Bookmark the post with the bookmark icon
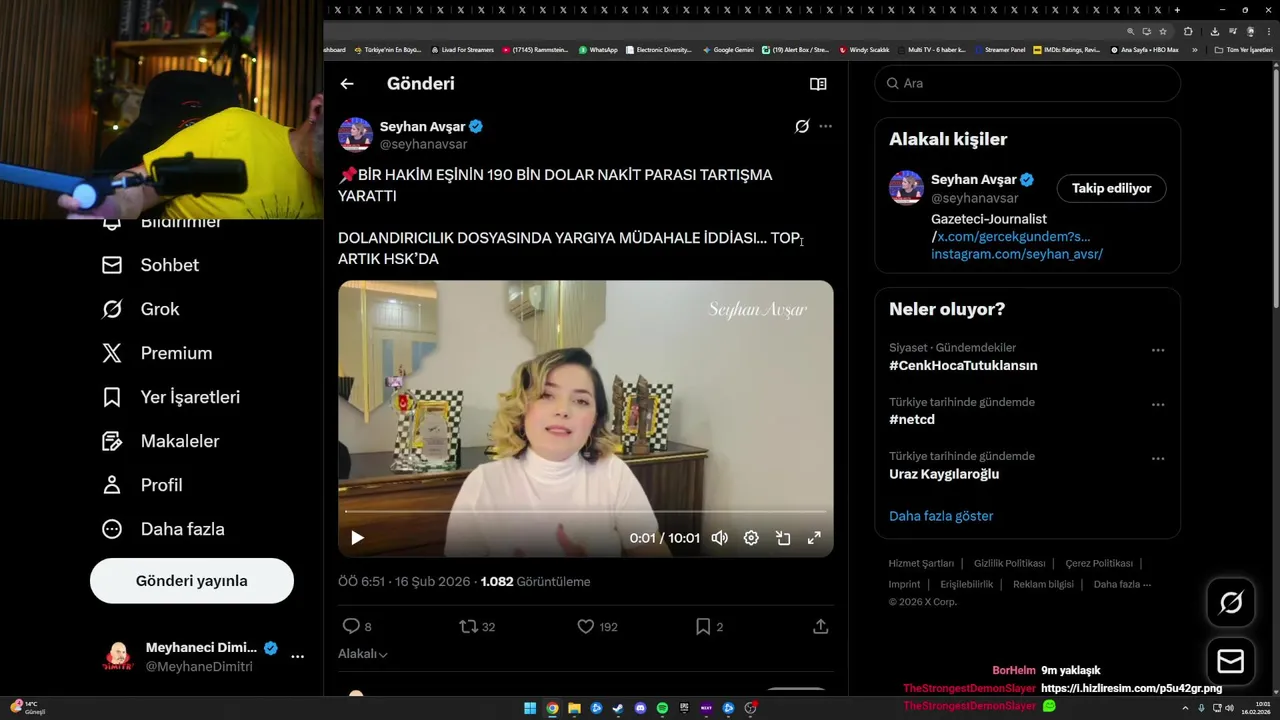The height and width of the screenshot is (720, 1280). pyautogui.click(x=703, y=626)
